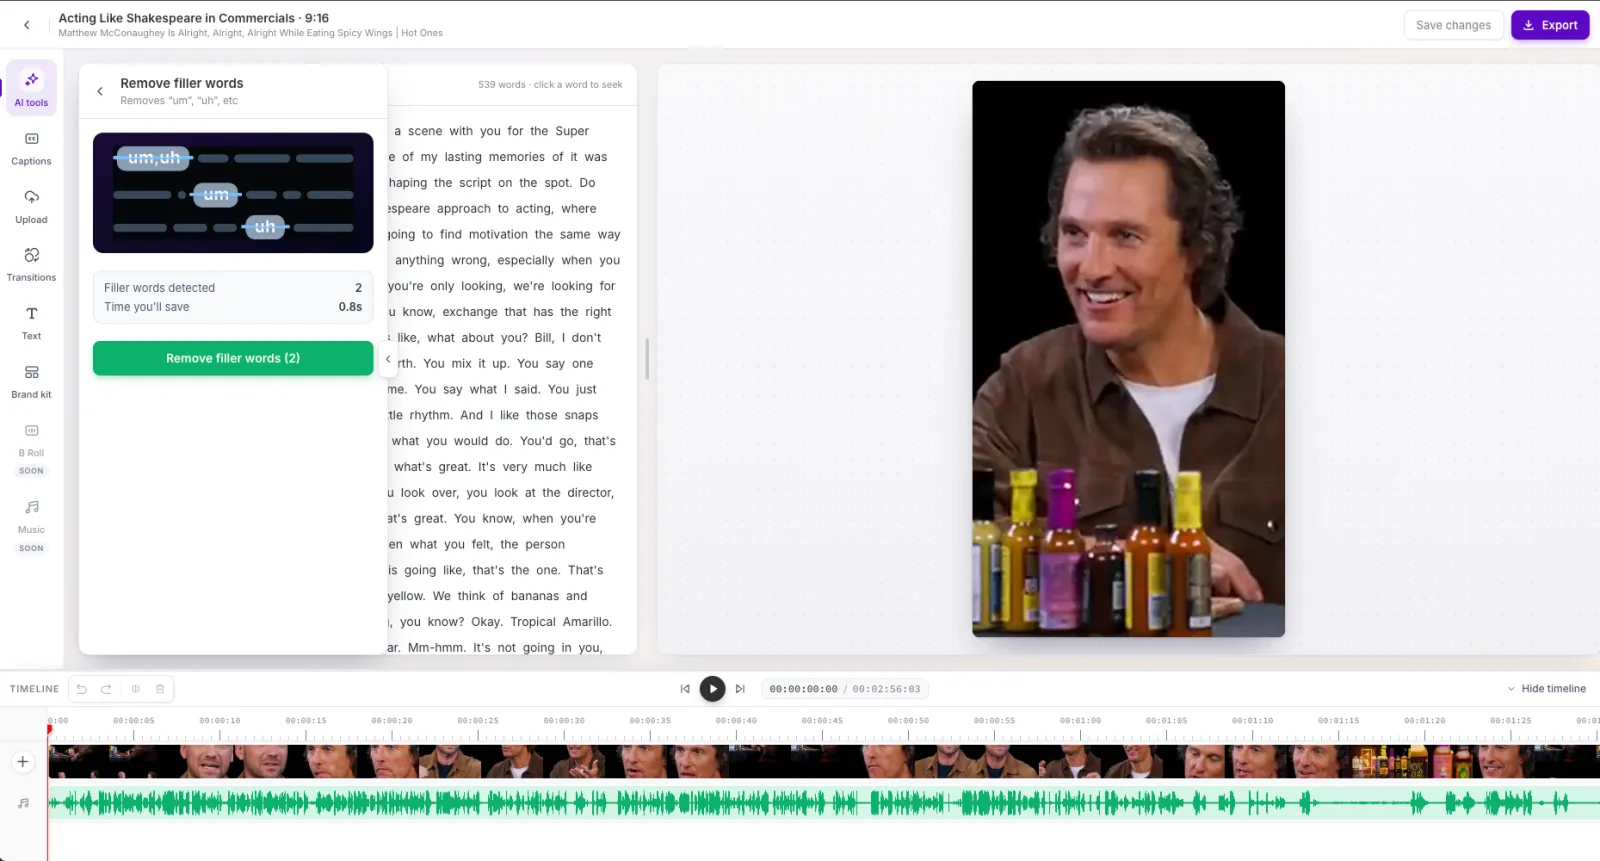
Task: Open the Transitions panel
Action: coord(31,264)
